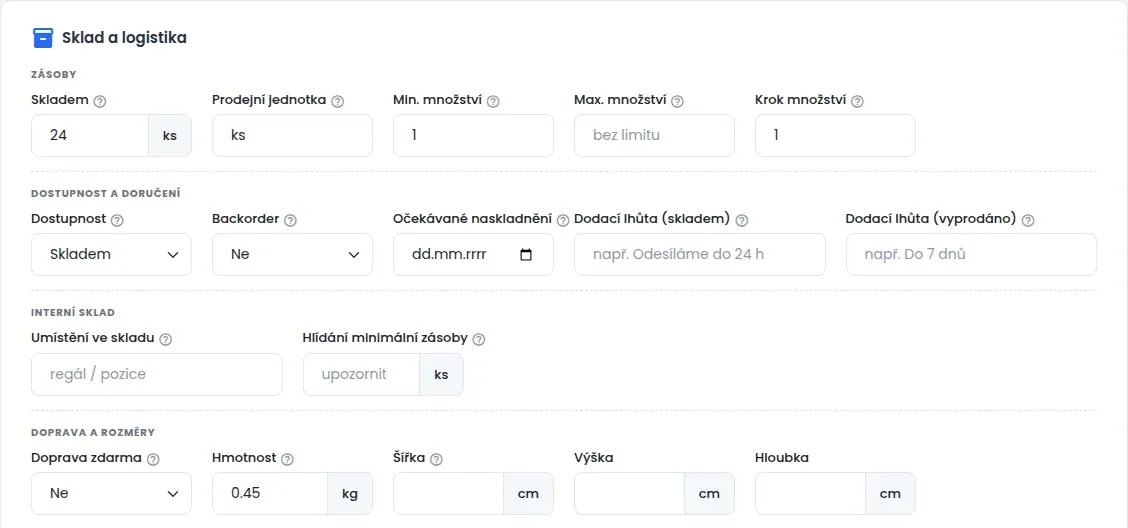This screenshot has width=1128, height=528.
Task: Focus the Prodejní jednotka field
Action: tap(292, 135)
